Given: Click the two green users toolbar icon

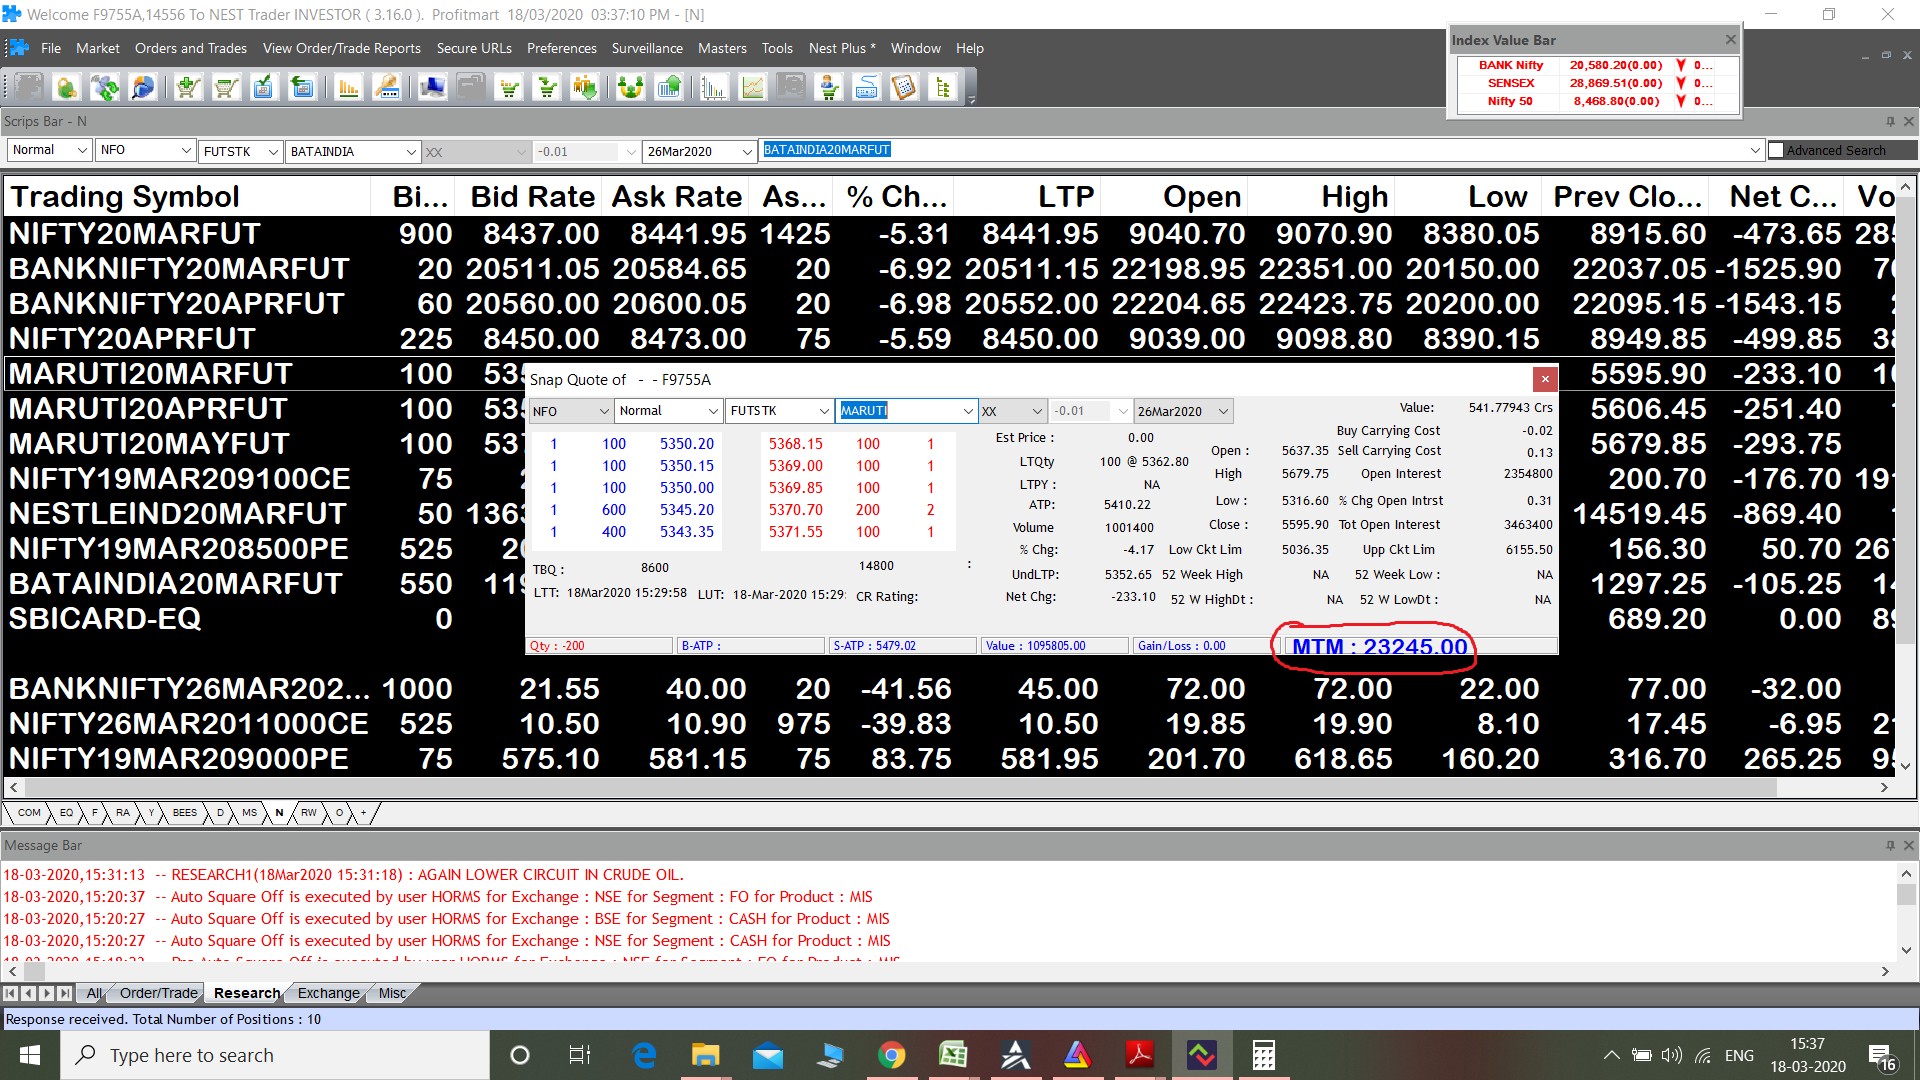Looking at the screenshot, I should (x=630, y=88).
